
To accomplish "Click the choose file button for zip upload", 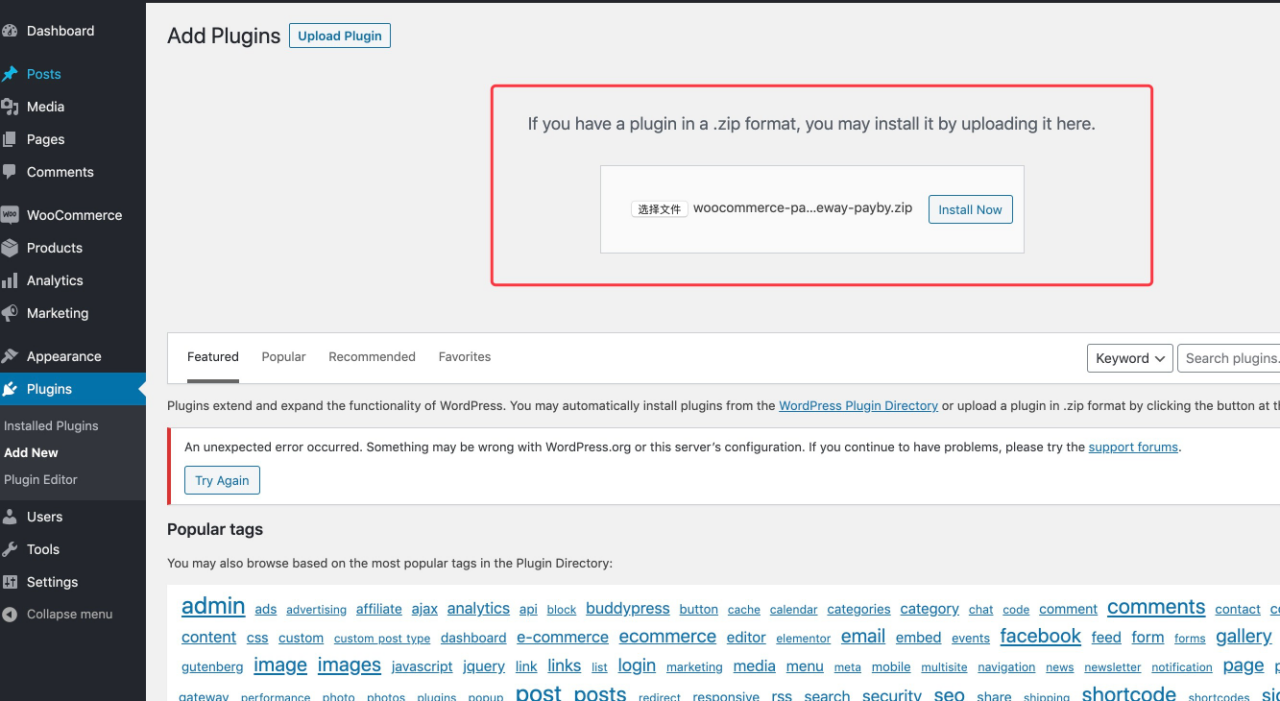I will [x=659, y=209].
